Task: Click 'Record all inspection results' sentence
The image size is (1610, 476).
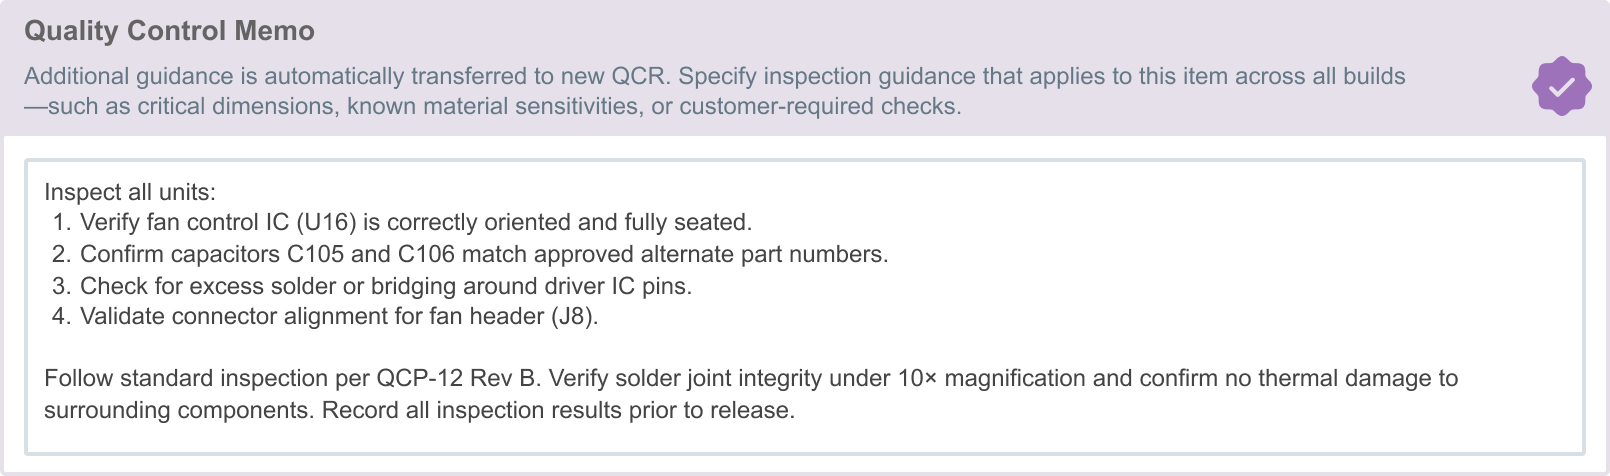Action: pyautogui.click(x=558, y=411)
